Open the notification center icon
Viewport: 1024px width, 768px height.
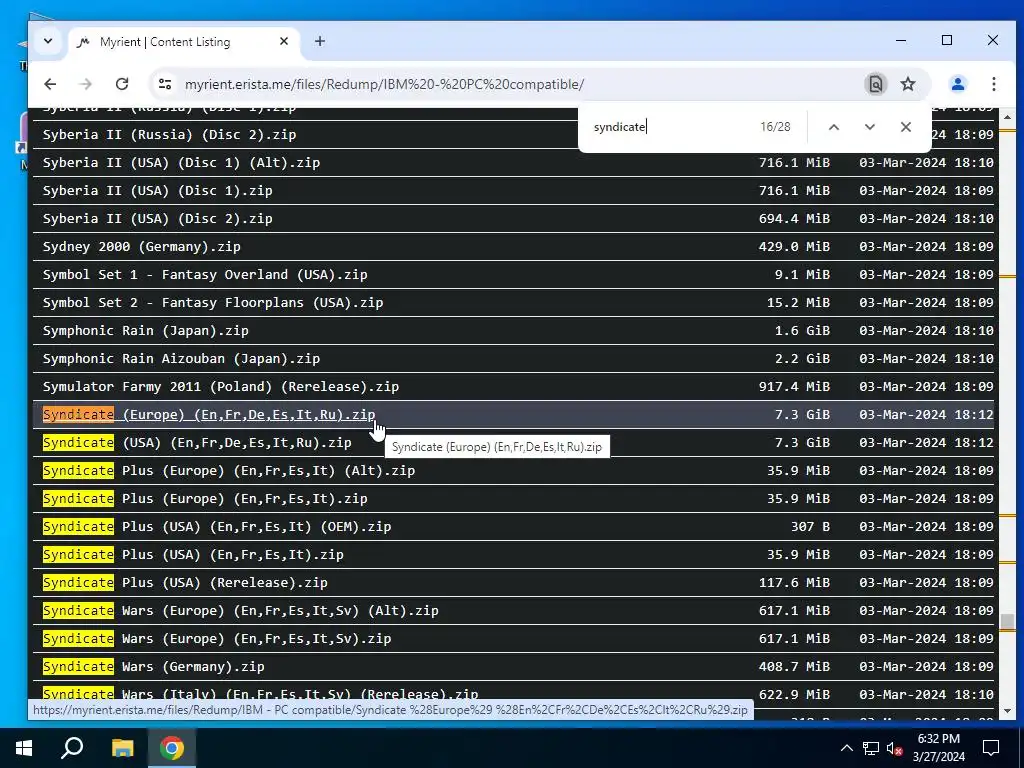(991, 748)
